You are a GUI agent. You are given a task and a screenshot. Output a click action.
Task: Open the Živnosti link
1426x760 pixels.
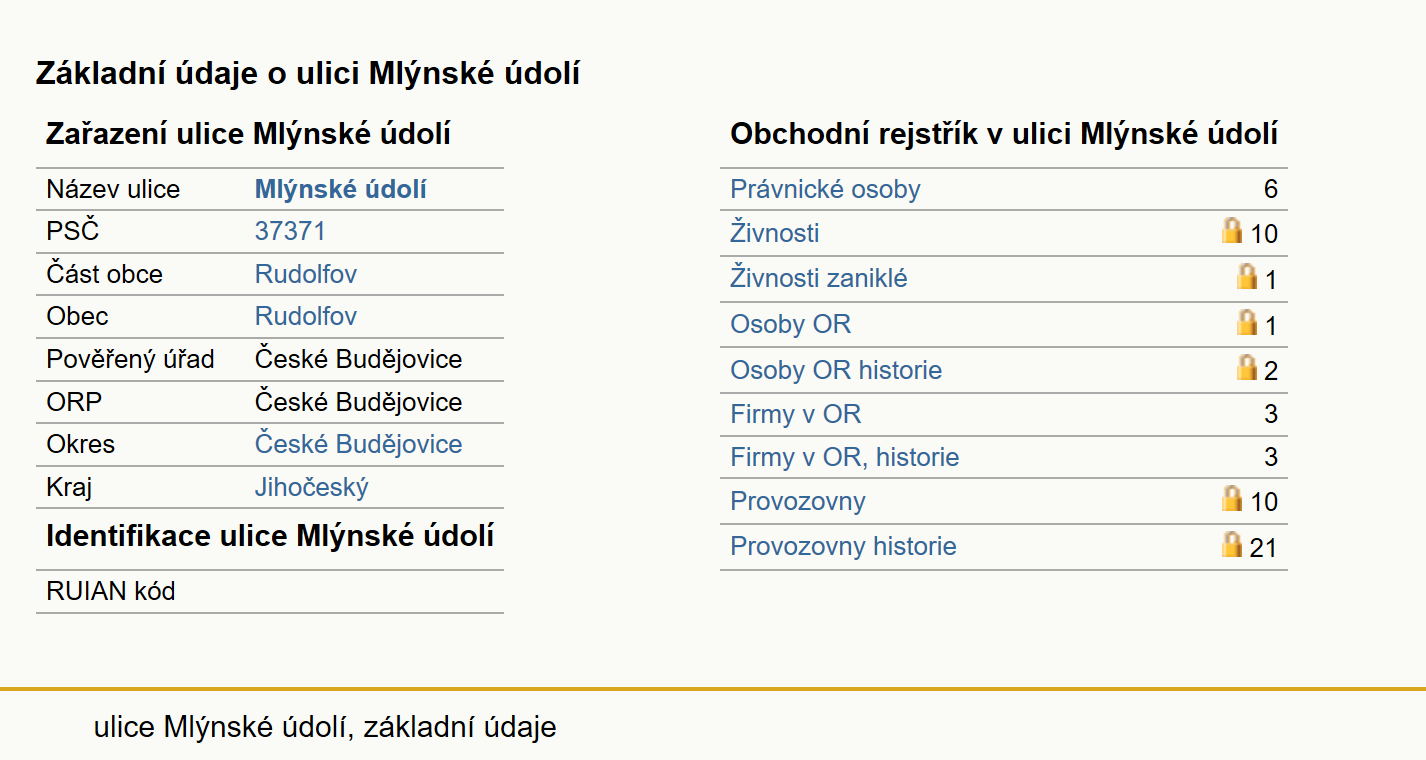click(775, 233)
